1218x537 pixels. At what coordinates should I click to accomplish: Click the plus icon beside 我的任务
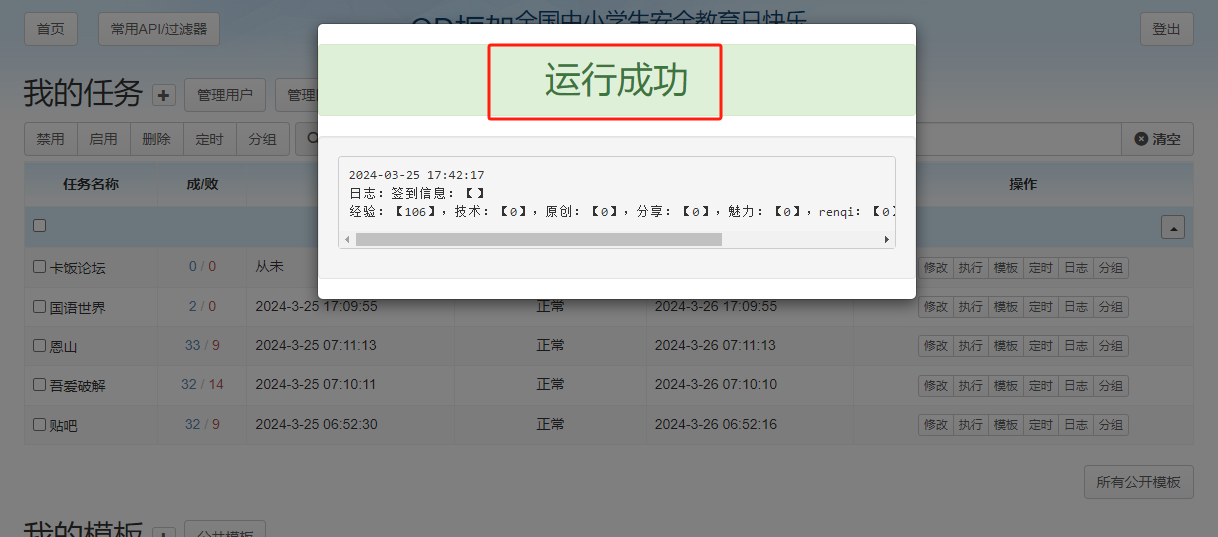pos(164,96)
